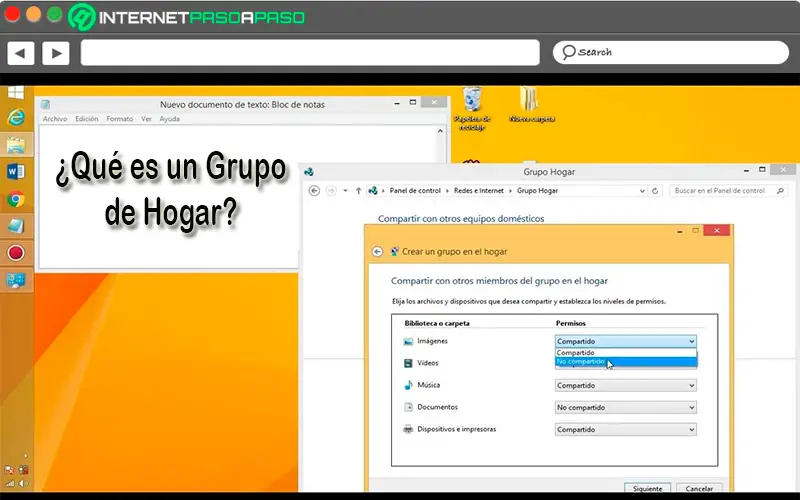Click the Música library icon

[408, 385]
